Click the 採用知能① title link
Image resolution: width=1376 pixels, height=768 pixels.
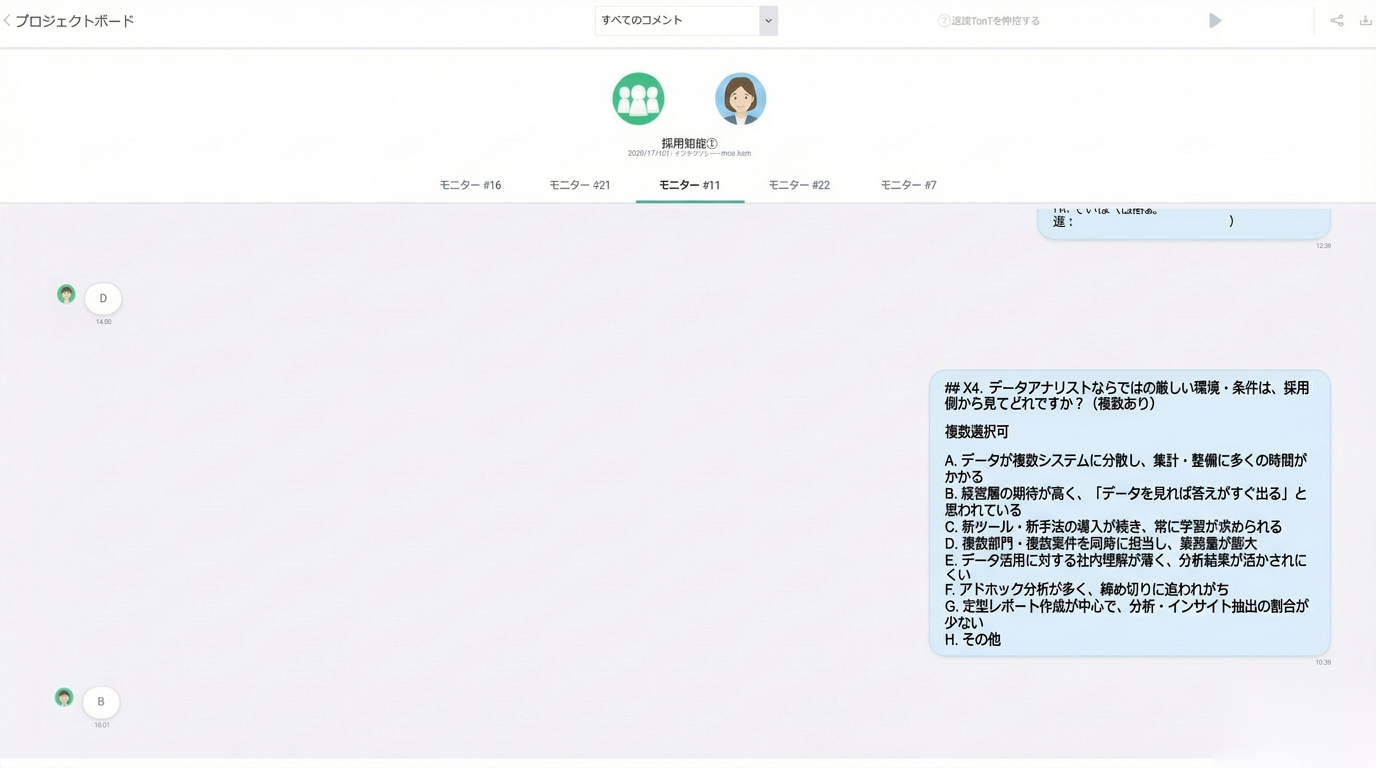click(x=689, y=142)
